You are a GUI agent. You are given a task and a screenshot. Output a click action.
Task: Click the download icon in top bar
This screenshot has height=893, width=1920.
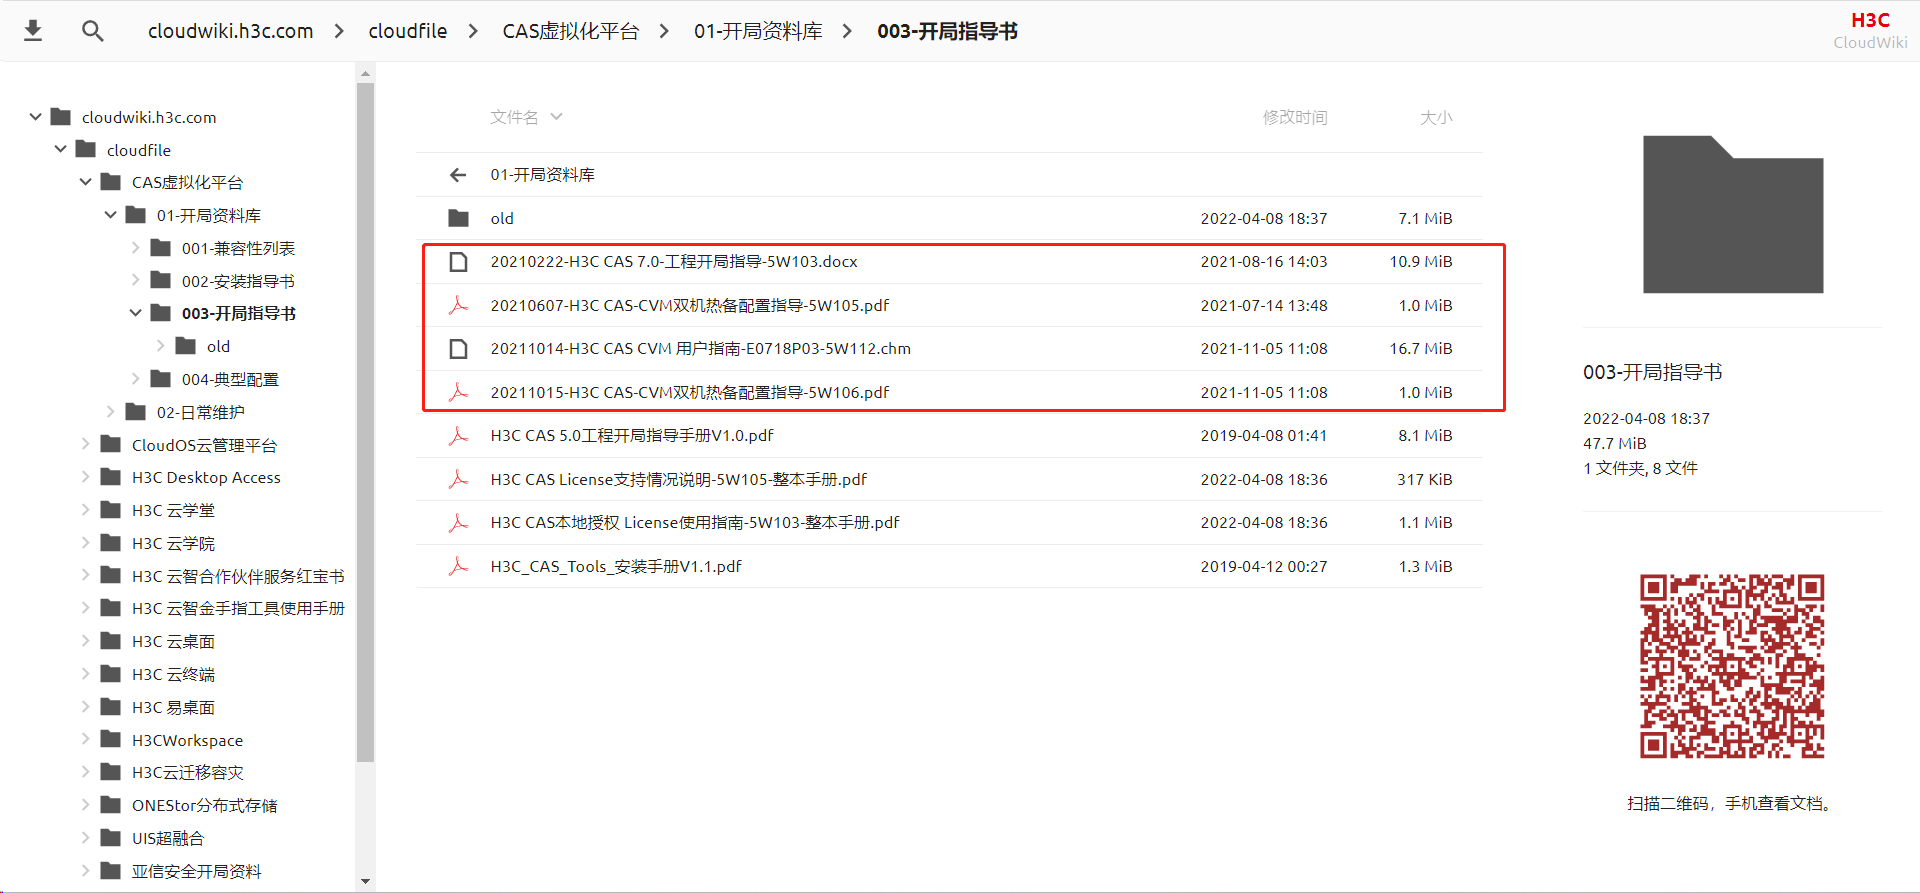(33, 31)
